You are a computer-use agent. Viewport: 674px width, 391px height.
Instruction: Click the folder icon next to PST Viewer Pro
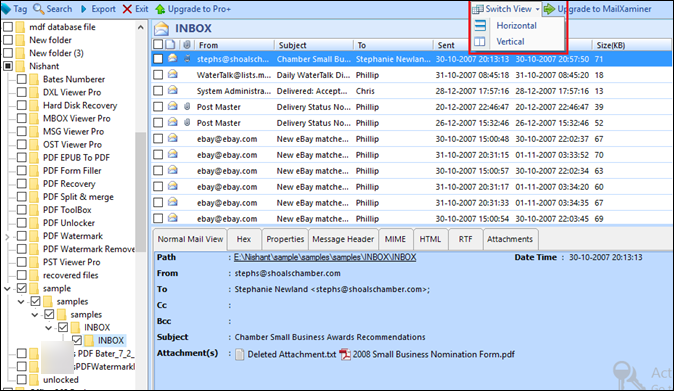point(34,262)
